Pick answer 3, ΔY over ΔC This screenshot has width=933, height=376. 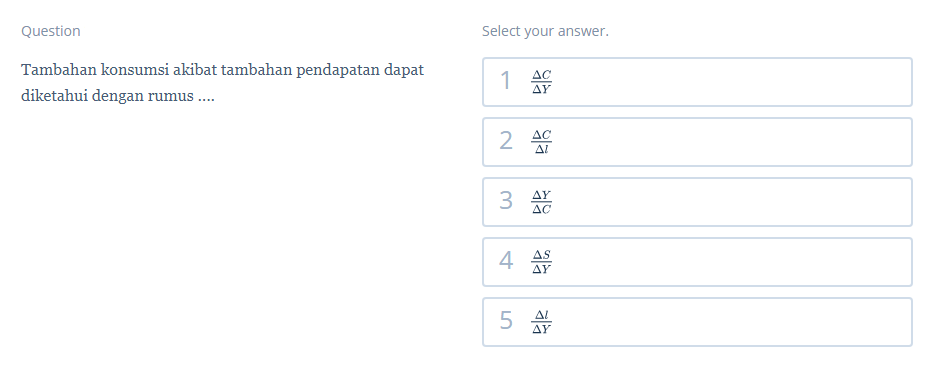point(697,202)
